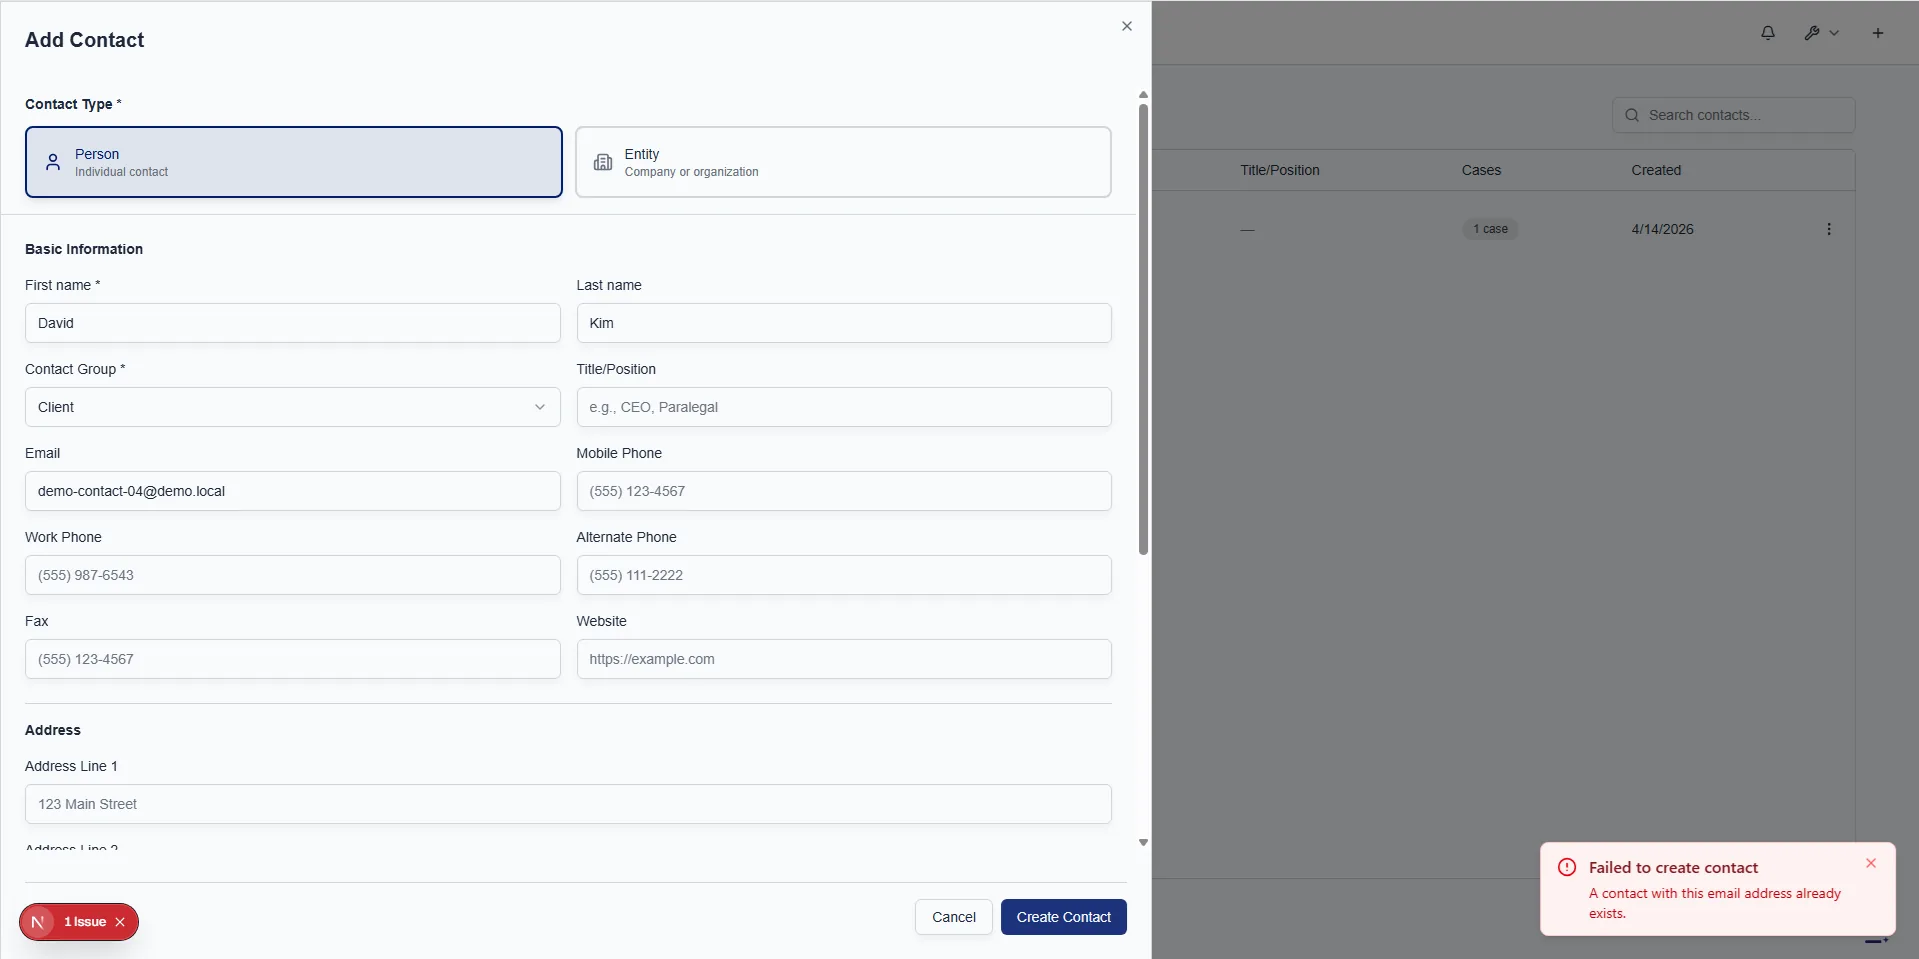Select the Entity contact type card
Screen dimensions: 1919x959
843,162
